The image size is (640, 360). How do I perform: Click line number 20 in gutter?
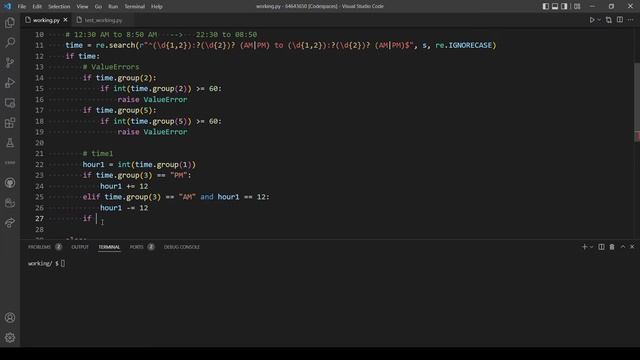pyautogui.click(x=39, y=143)
